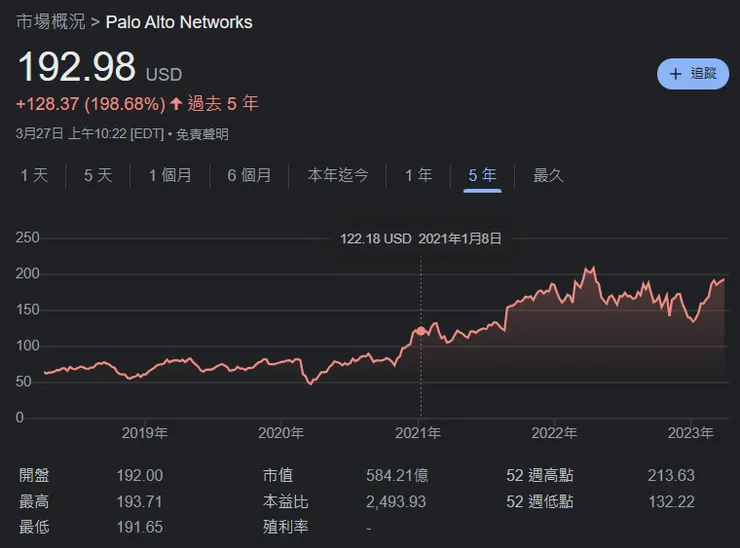
Task: Click the 市值 value 584.21億
Action: tap(397, 475)
